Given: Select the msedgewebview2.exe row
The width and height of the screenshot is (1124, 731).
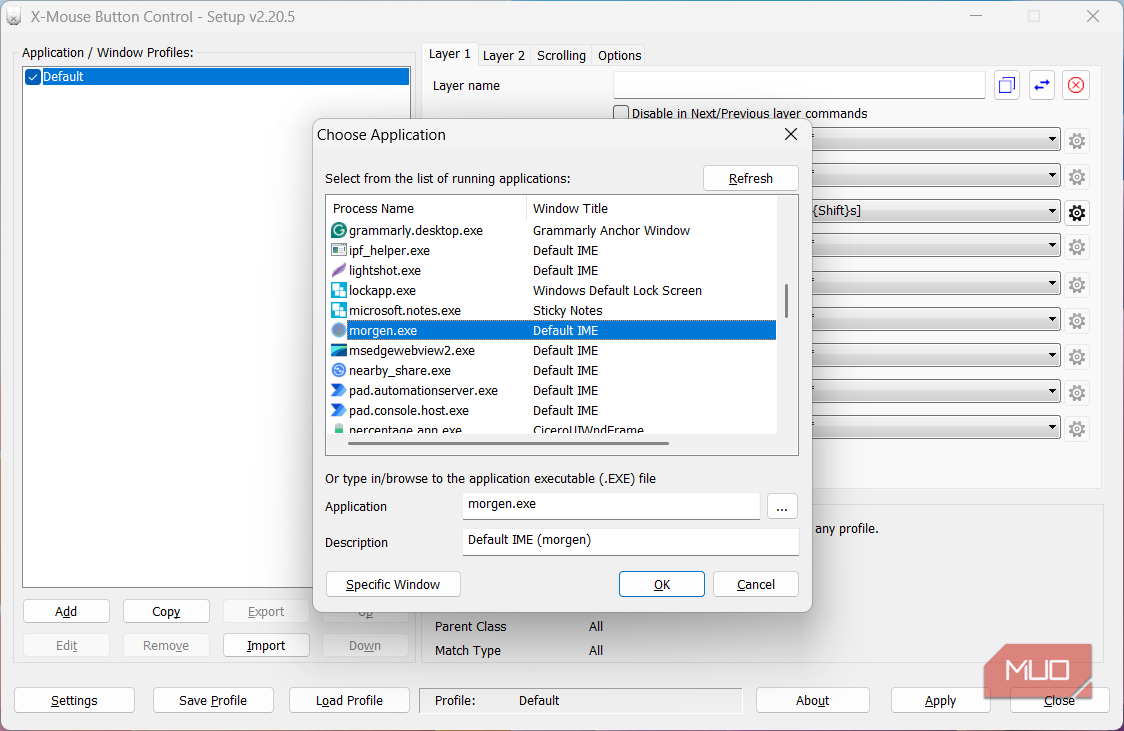Looking at the screenshot, I should point(552,350).
